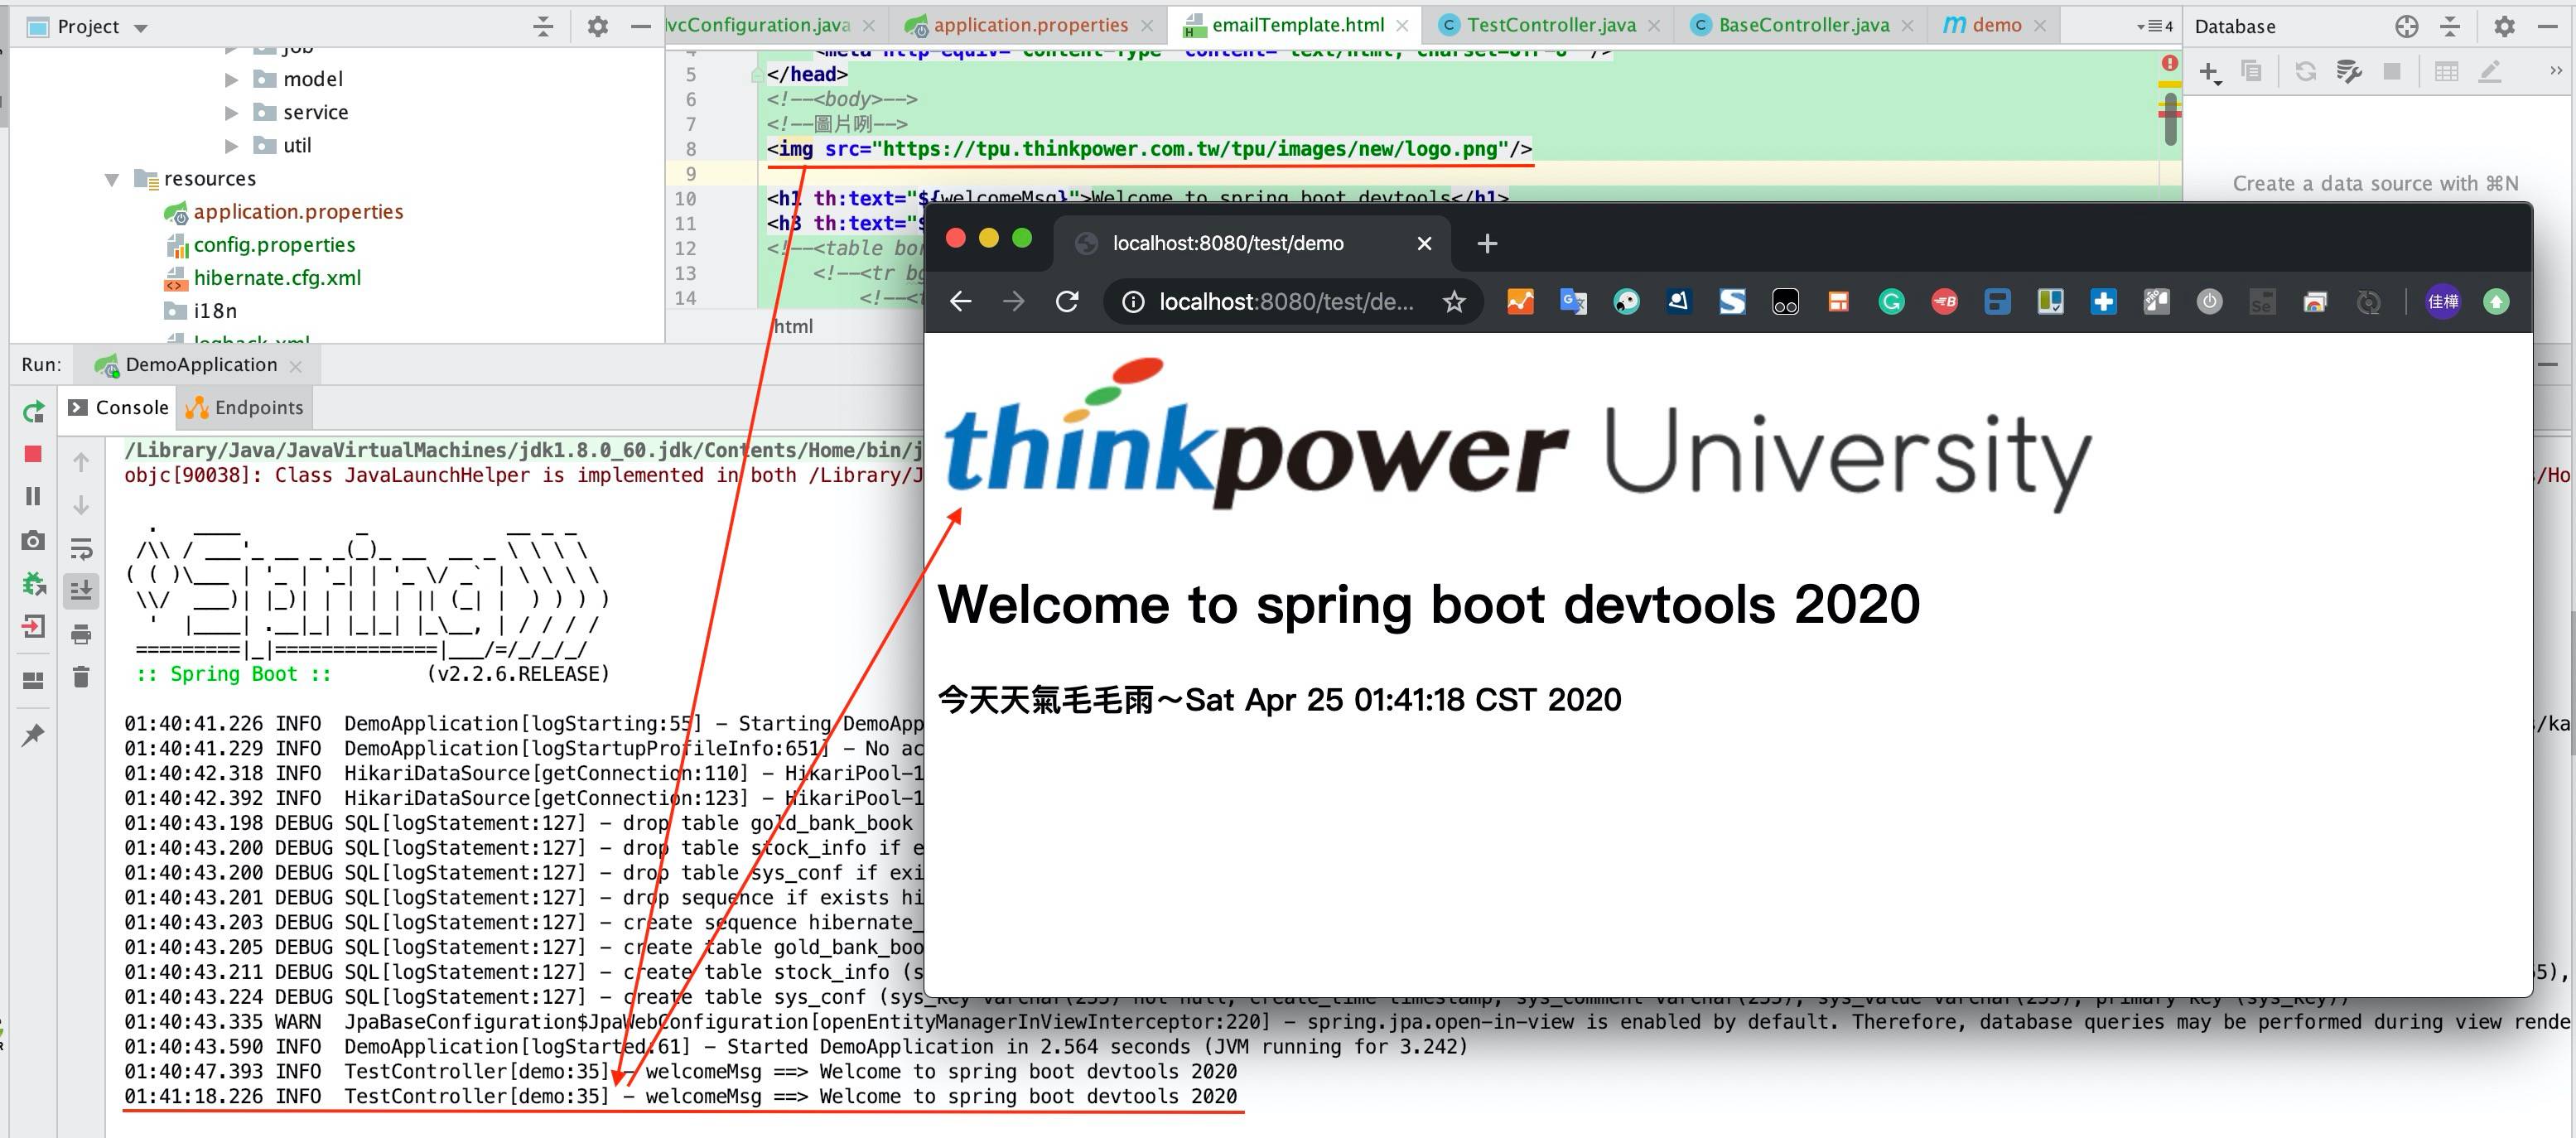
Task: Take a thread dump with the camera icon
Action: (x=33, y=540)
